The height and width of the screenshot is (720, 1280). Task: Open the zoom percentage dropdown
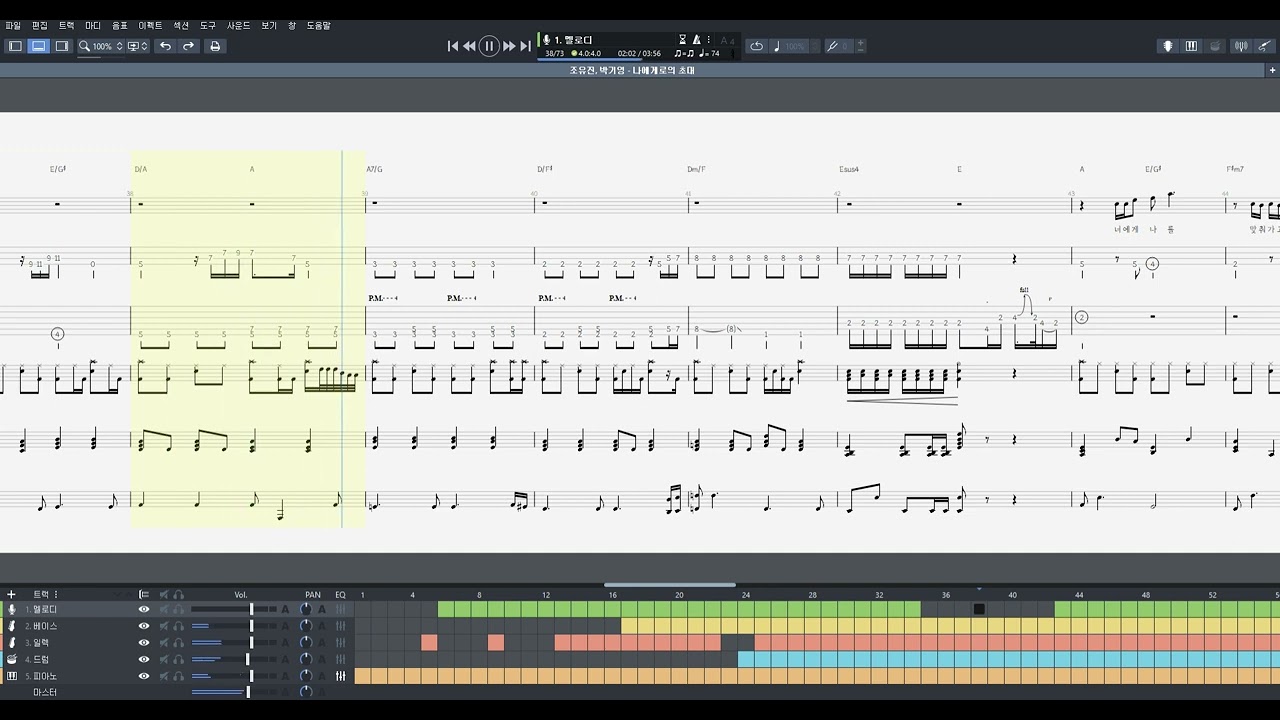101,46
